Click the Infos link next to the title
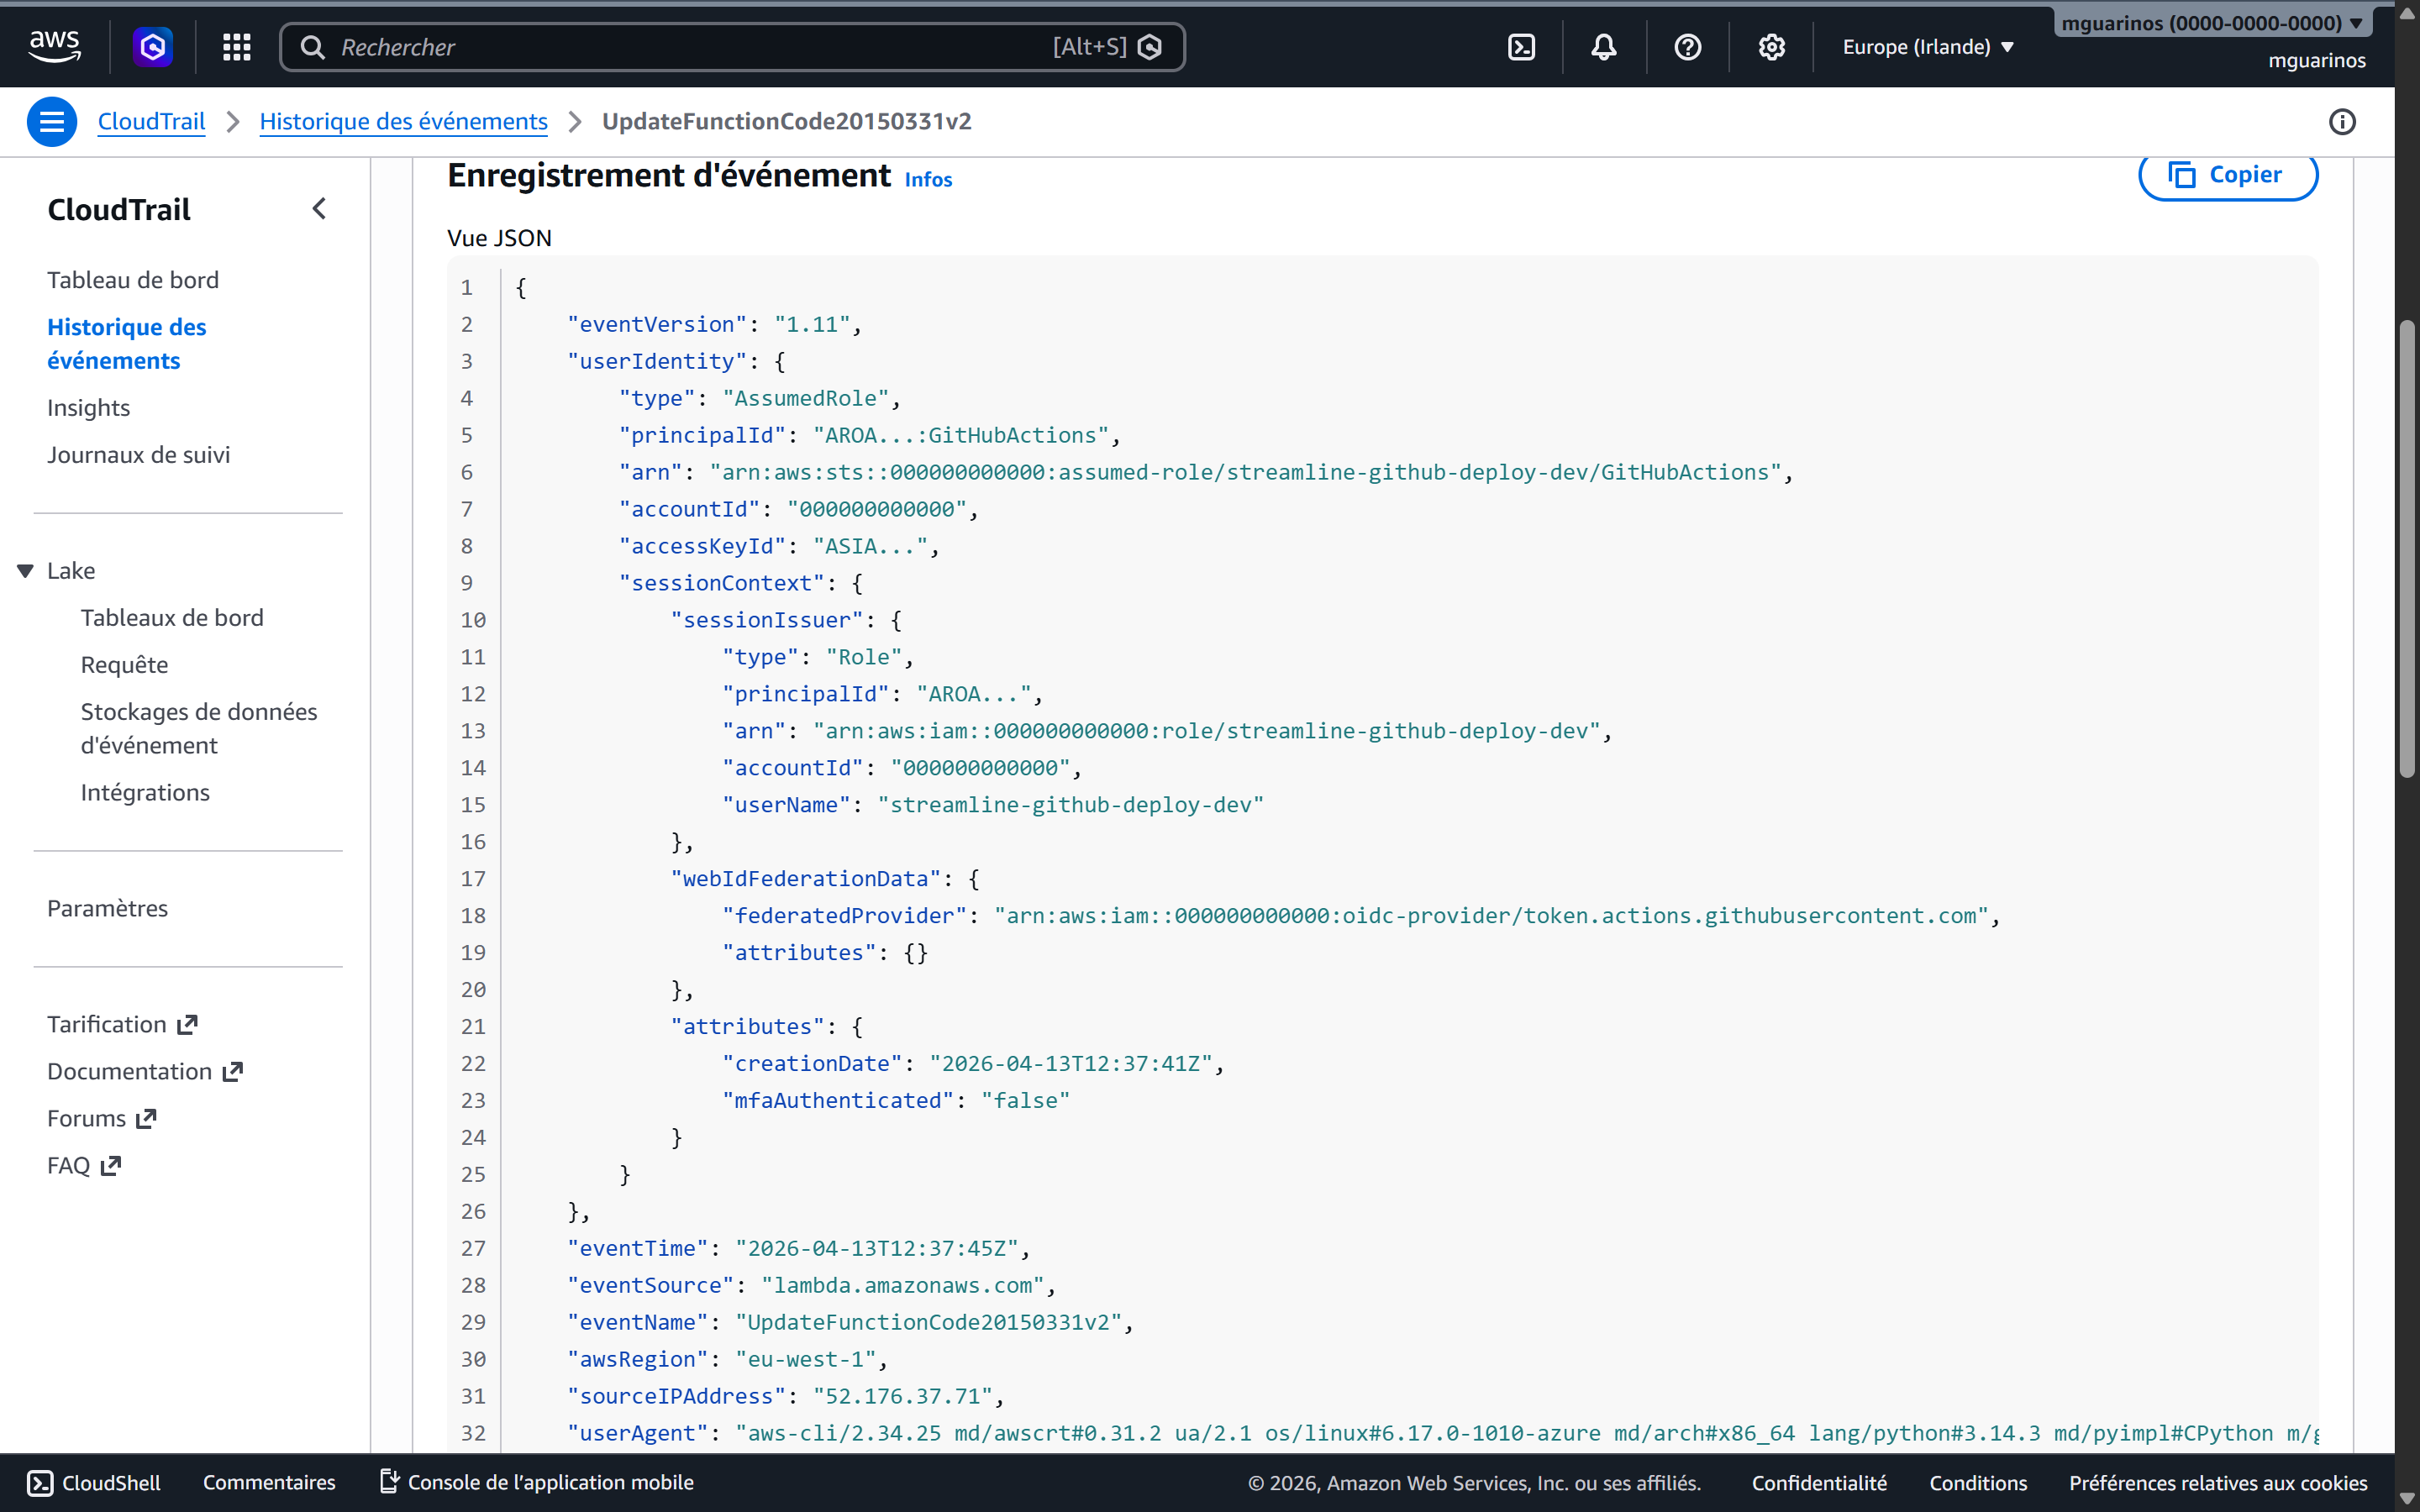This screenshot has height=1512, width=2420. 926,180
